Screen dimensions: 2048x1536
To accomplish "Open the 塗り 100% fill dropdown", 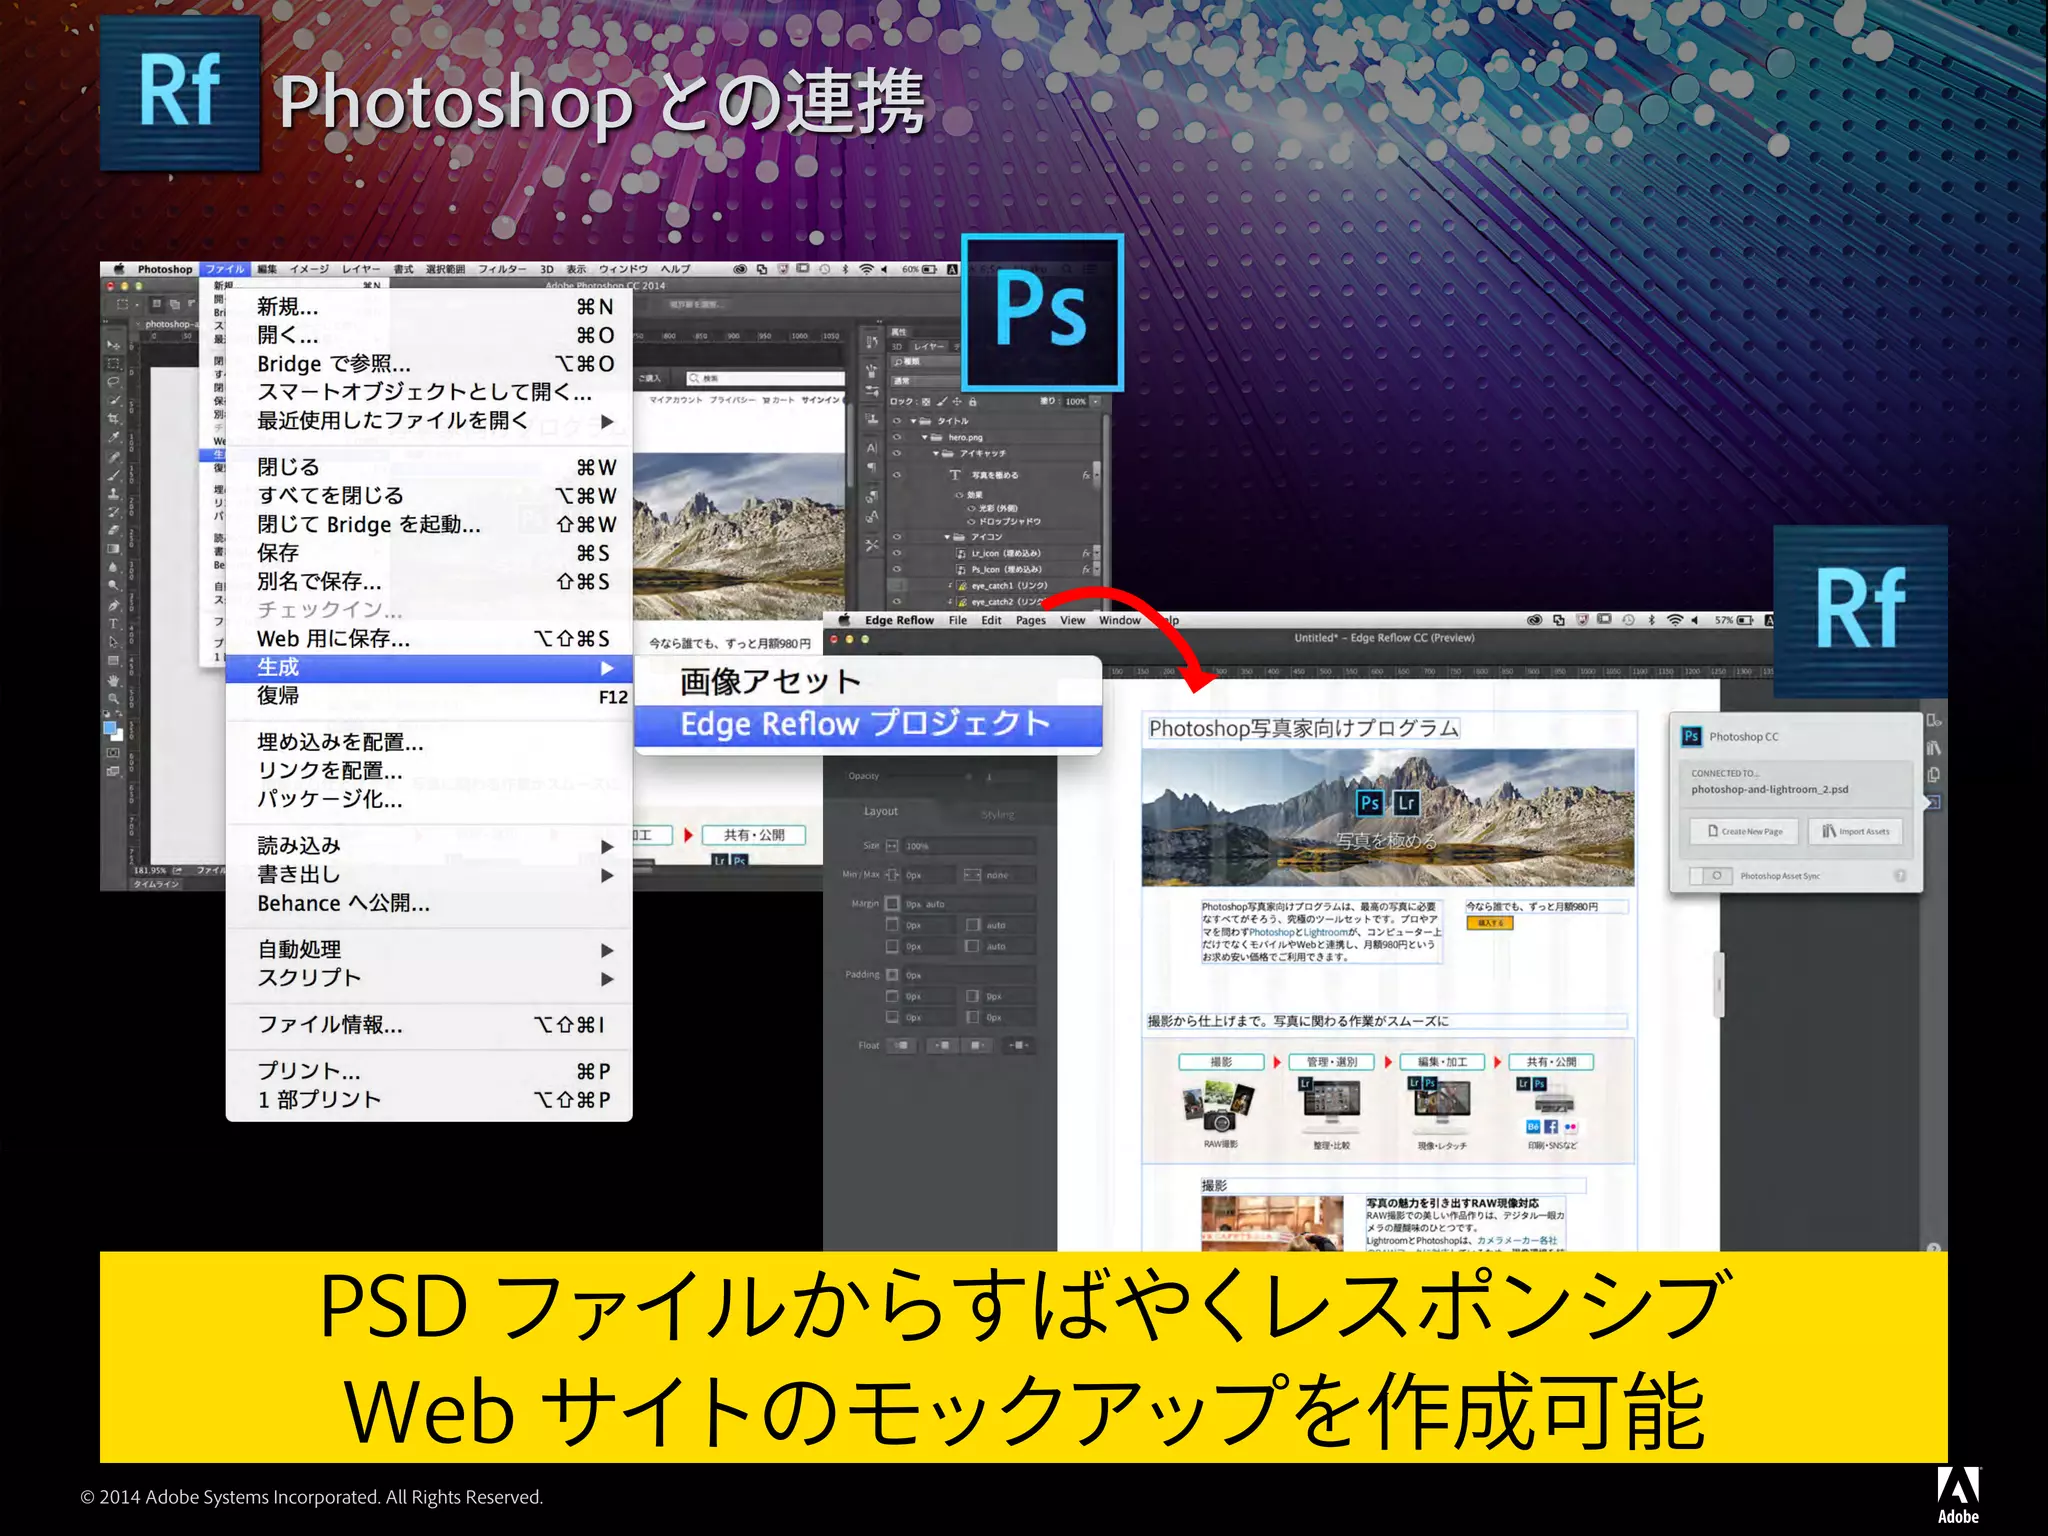I will point(1095,401).
